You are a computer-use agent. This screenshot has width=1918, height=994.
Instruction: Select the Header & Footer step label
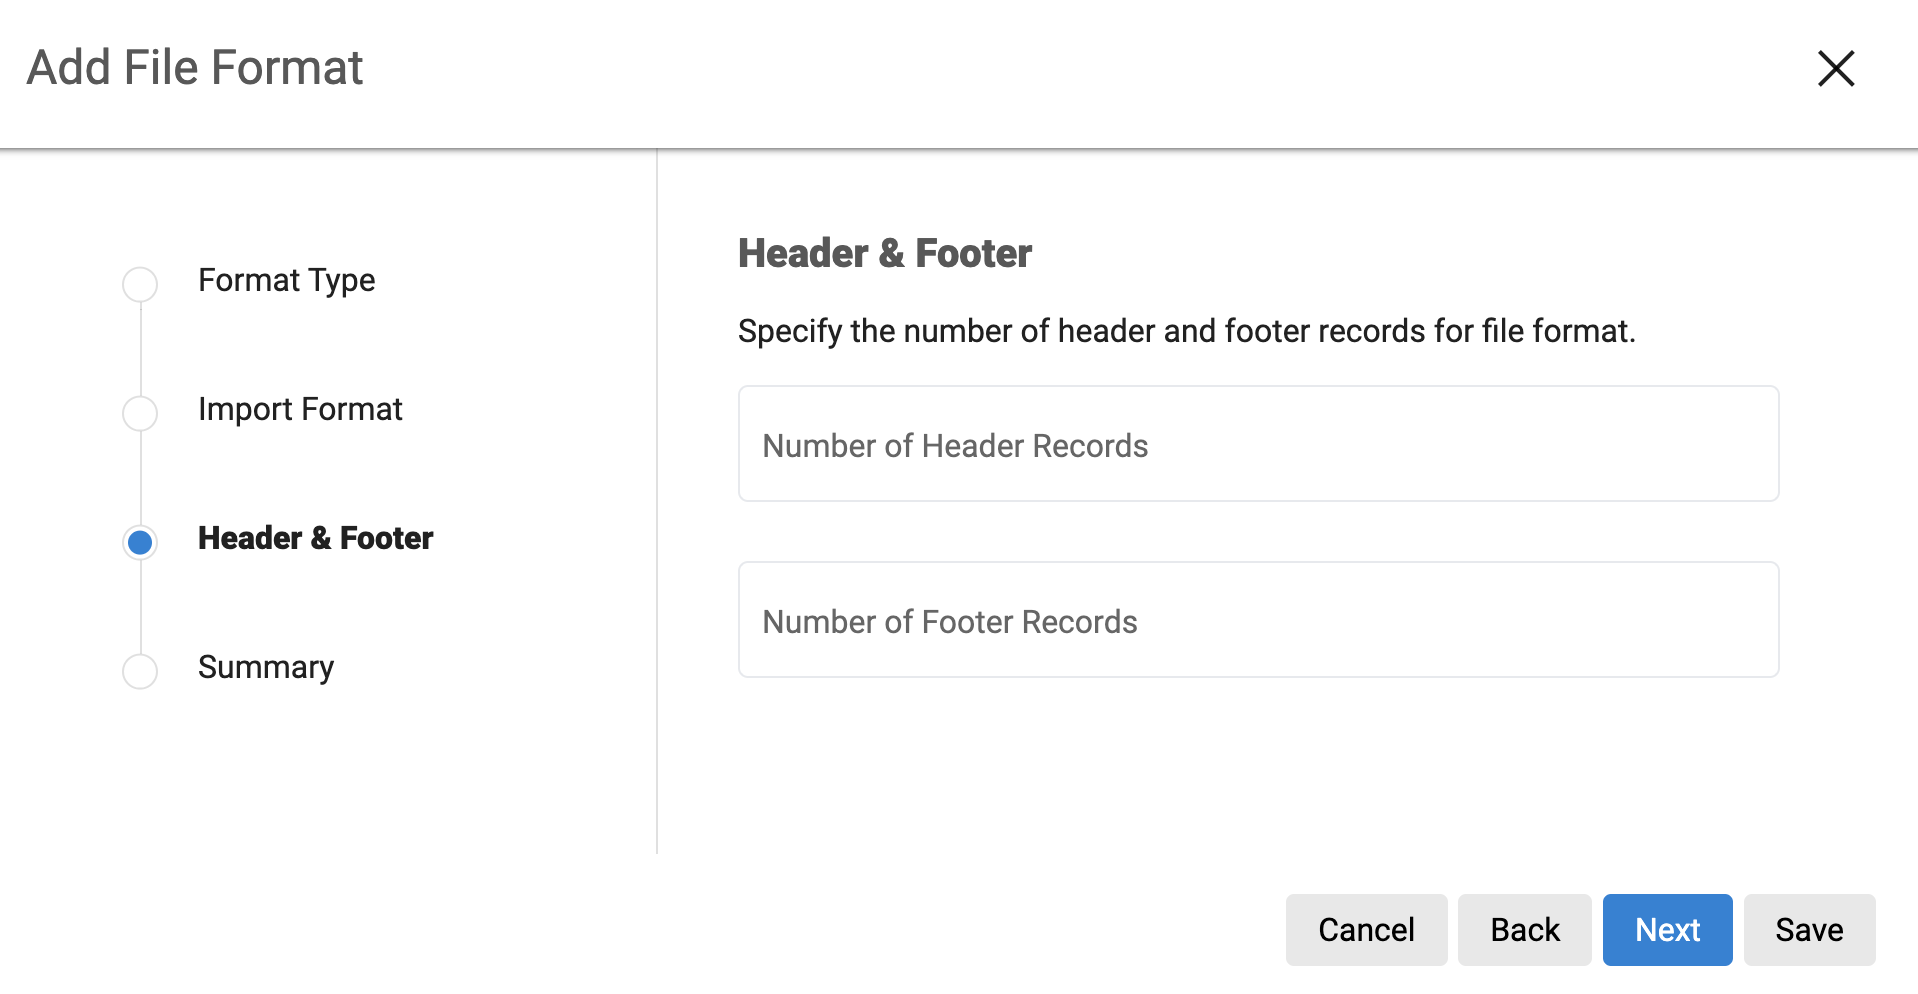pyautogui.click(x=315, y=539)
